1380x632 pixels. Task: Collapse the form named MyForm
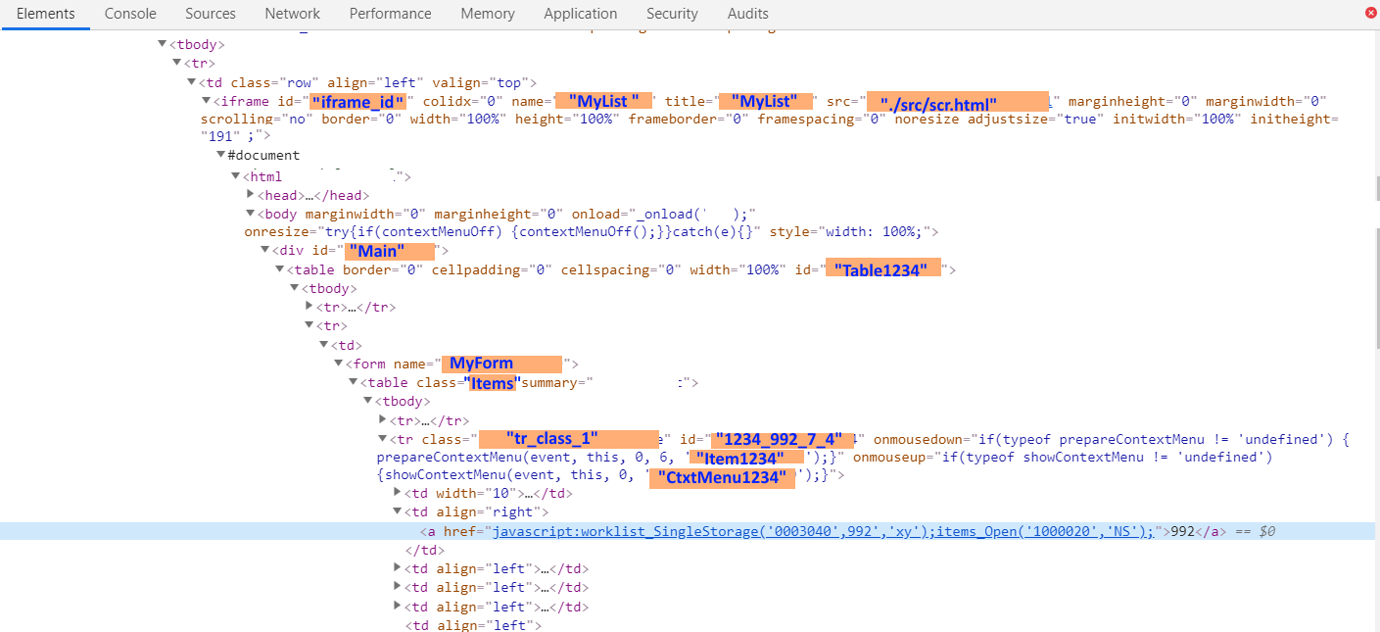tap(337, 362)
